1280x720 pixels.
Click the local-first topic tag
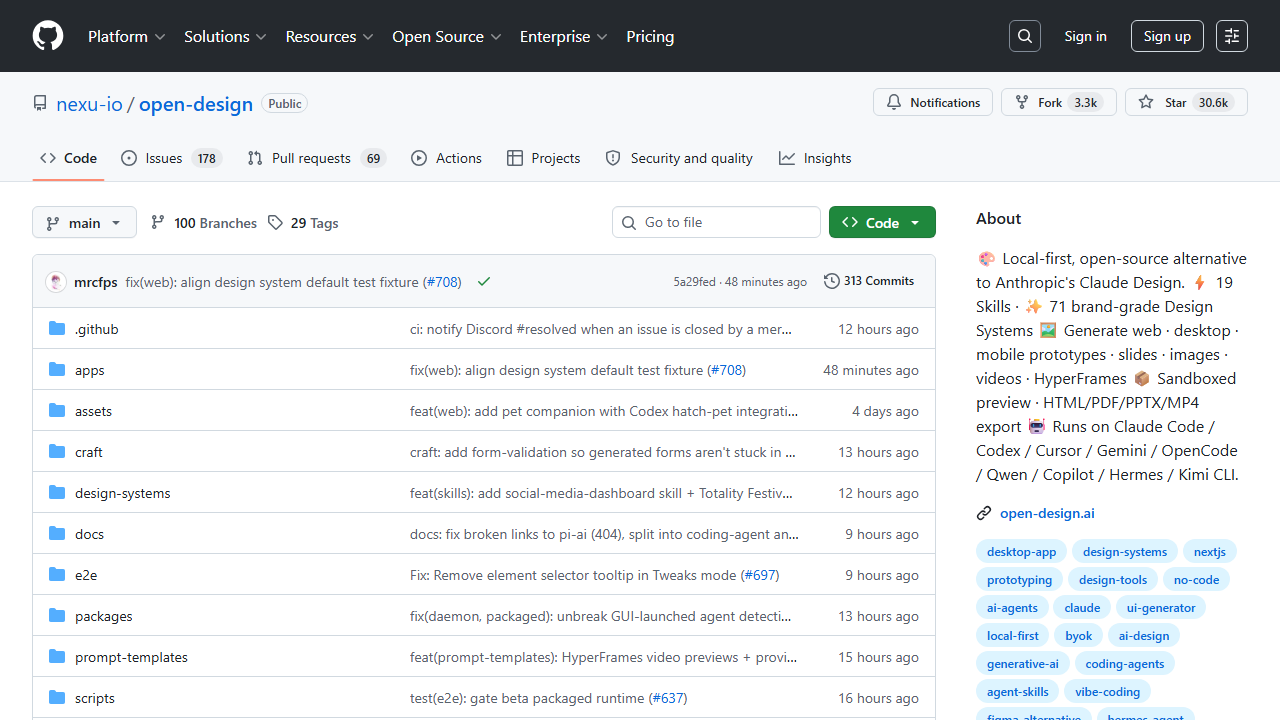[x=1012, y=636]
